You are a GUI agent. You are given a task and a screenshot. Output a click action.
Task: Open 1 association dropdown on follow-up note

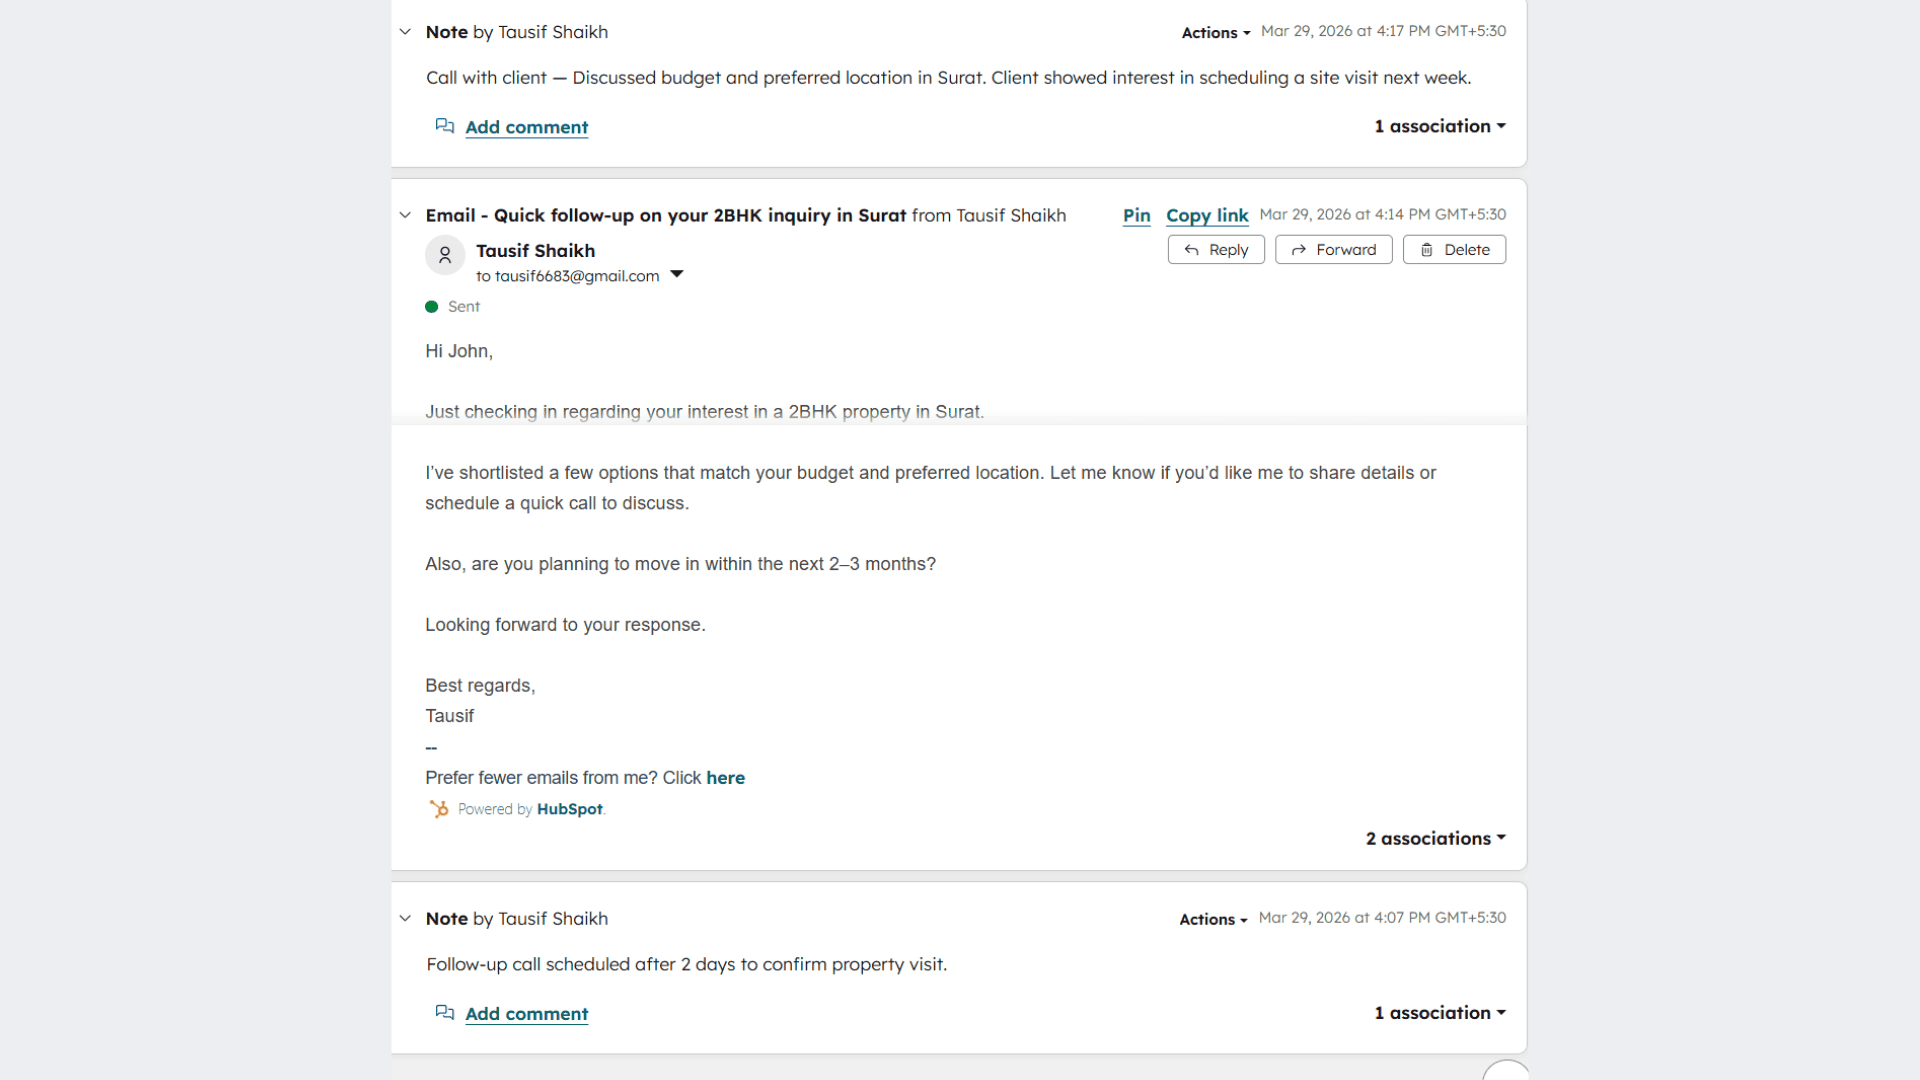1439,1012
